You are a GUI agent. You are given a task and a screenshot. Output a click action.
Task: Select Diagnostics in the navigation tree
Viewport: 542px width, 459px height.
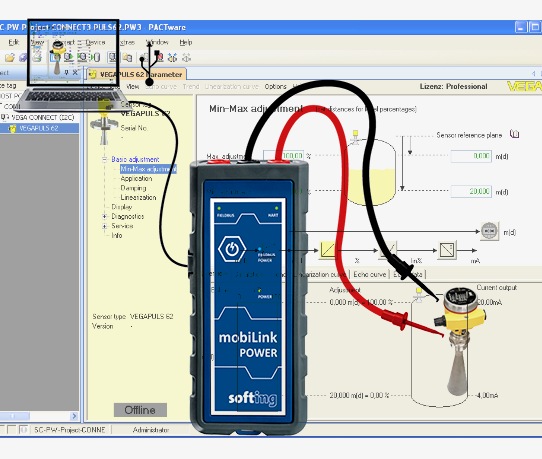click(x=128, y=216)
